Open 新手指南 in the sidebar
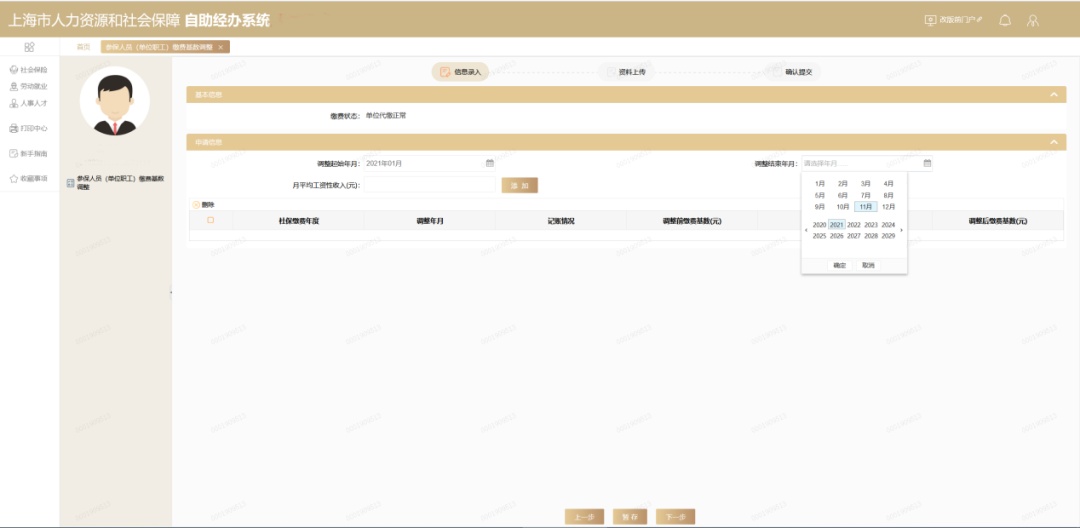The height and width of the screenshot is (528, 1080). [x=29, y=154]
